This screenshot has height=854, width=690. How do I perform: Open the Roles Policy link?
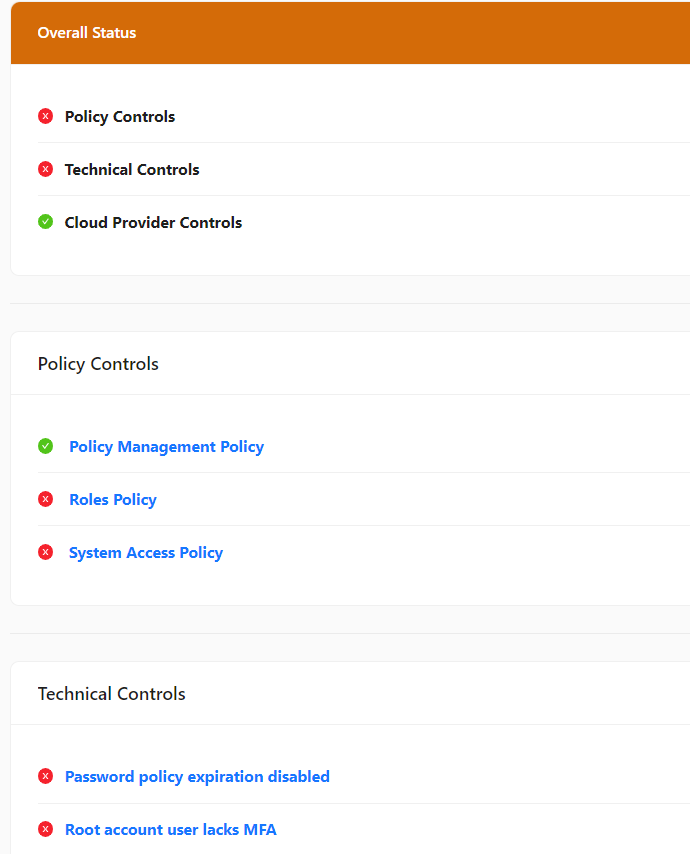(x=113, y=500)
